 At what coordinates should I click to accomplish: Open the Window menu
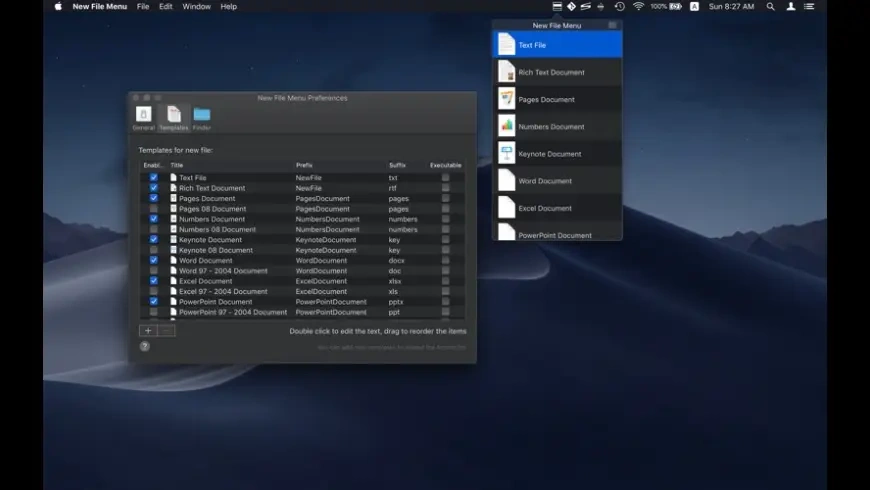tap(196, 7)
